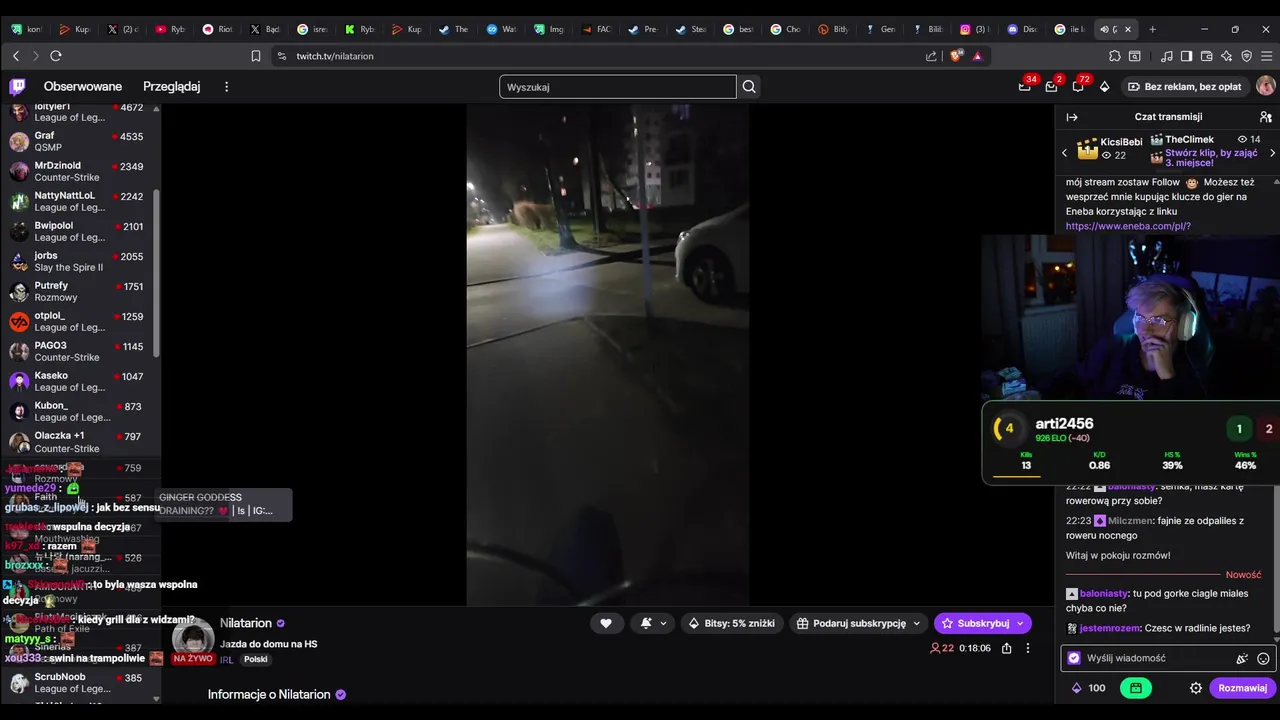This screenshot has height=720, width=1280.
Task: Click Nilatarion channel name
Action: (246, 623)
